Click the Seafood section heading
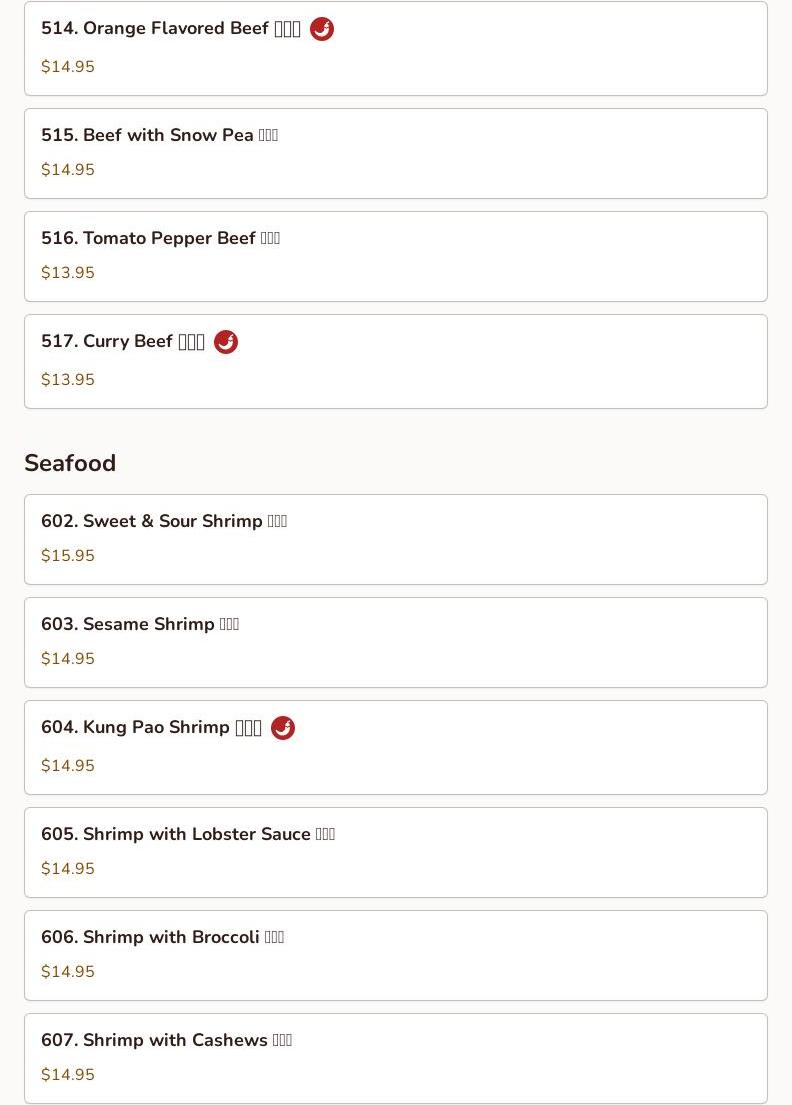This screenshot has width=792, height=1105. point(70,463)
